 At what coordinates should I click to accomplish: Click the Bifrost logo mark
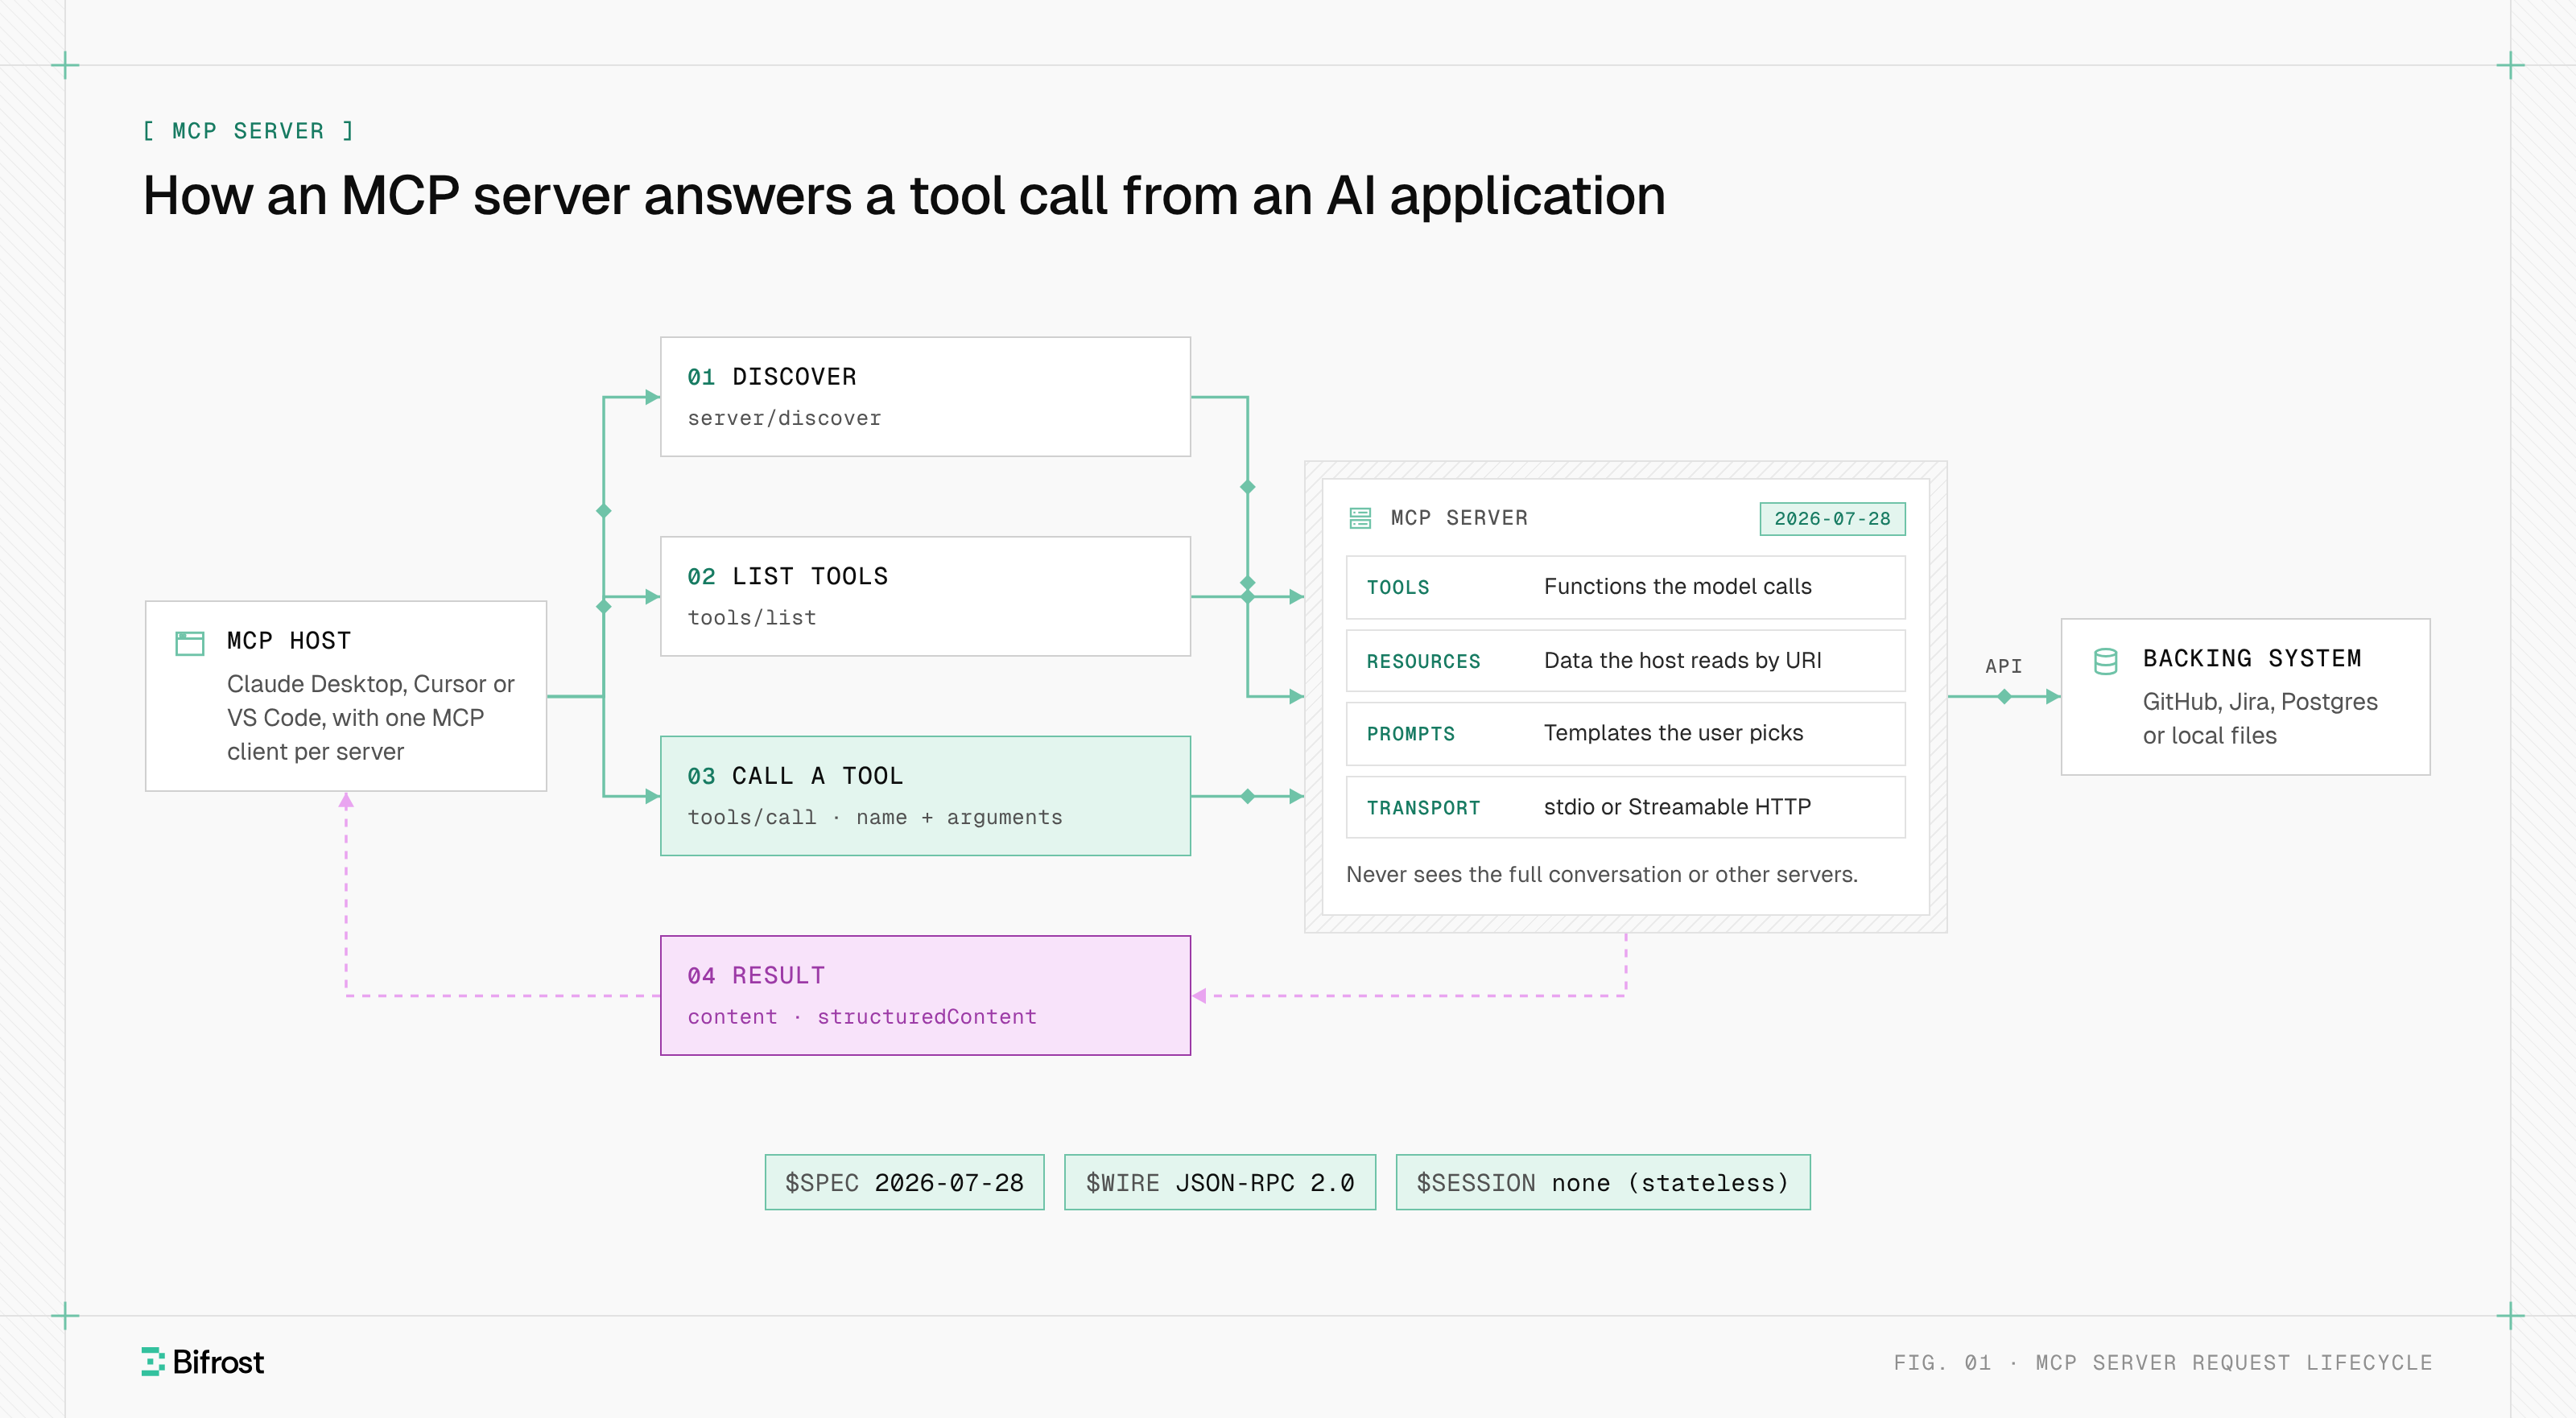coord(152,1361)
